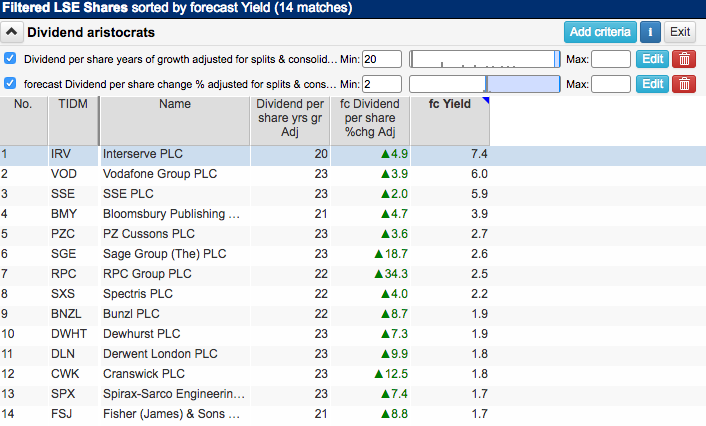
Task: Click the BNZL ticker cell
Action: point(73,314)
